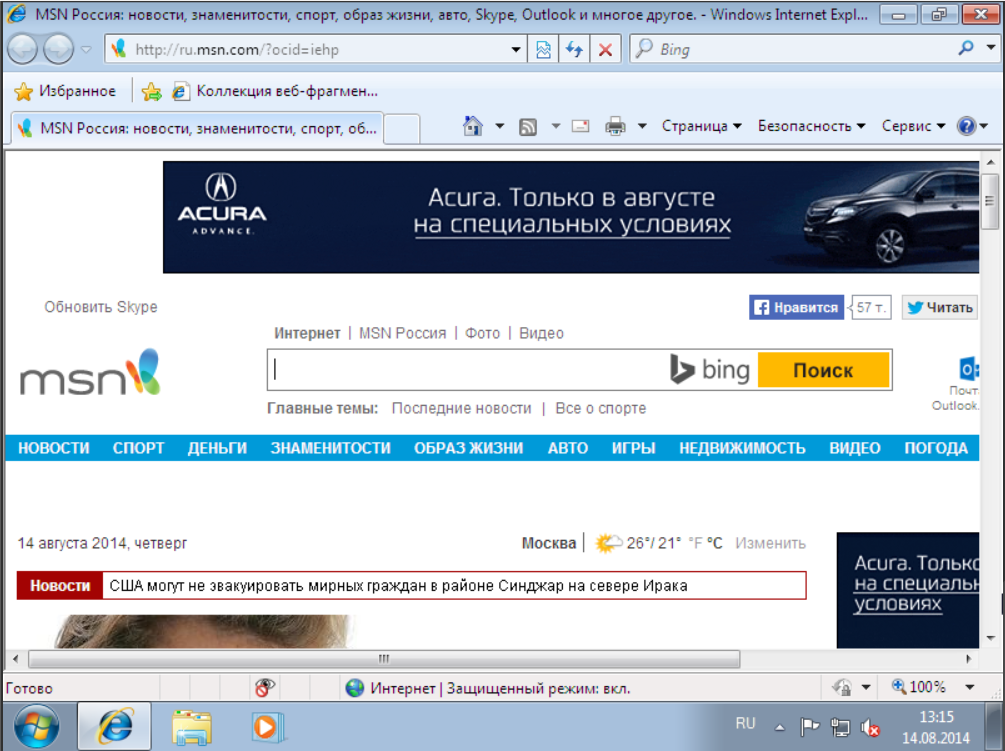Viewport: 1005px width, 751px height.
Task: Click the Print icon in command bar
Action: pyautogui.click(x=615, y=126)
